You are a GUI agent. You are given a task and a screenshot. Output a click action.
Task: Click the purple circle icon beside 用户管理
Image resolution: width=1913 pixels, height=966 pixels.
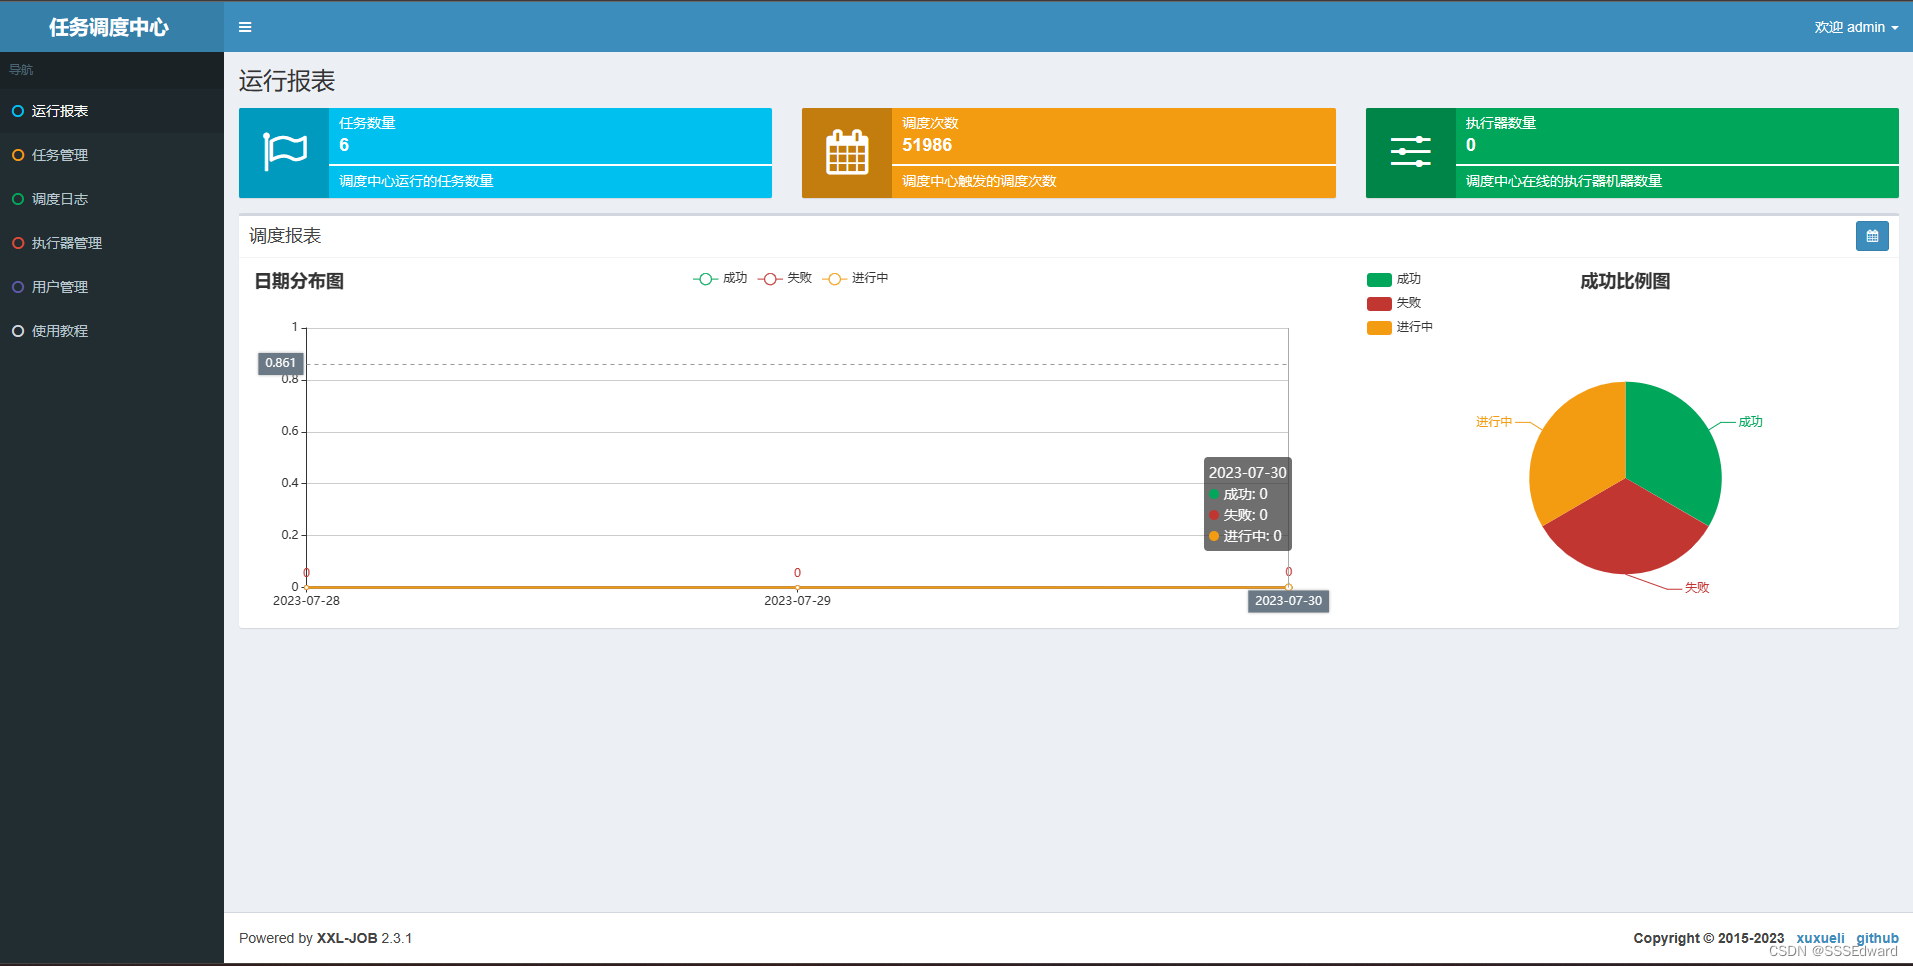18,287
